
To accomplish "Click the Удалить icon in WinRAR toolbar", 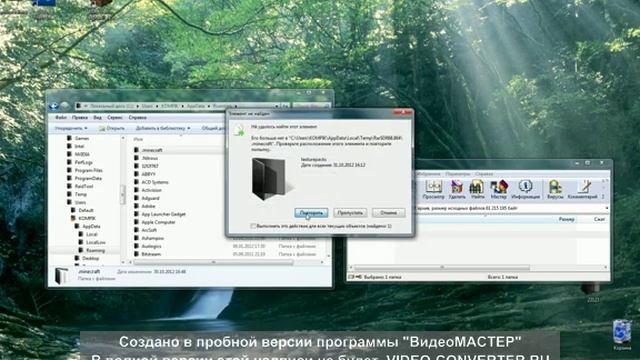I will pyautogui.click(x=457, y=190).
